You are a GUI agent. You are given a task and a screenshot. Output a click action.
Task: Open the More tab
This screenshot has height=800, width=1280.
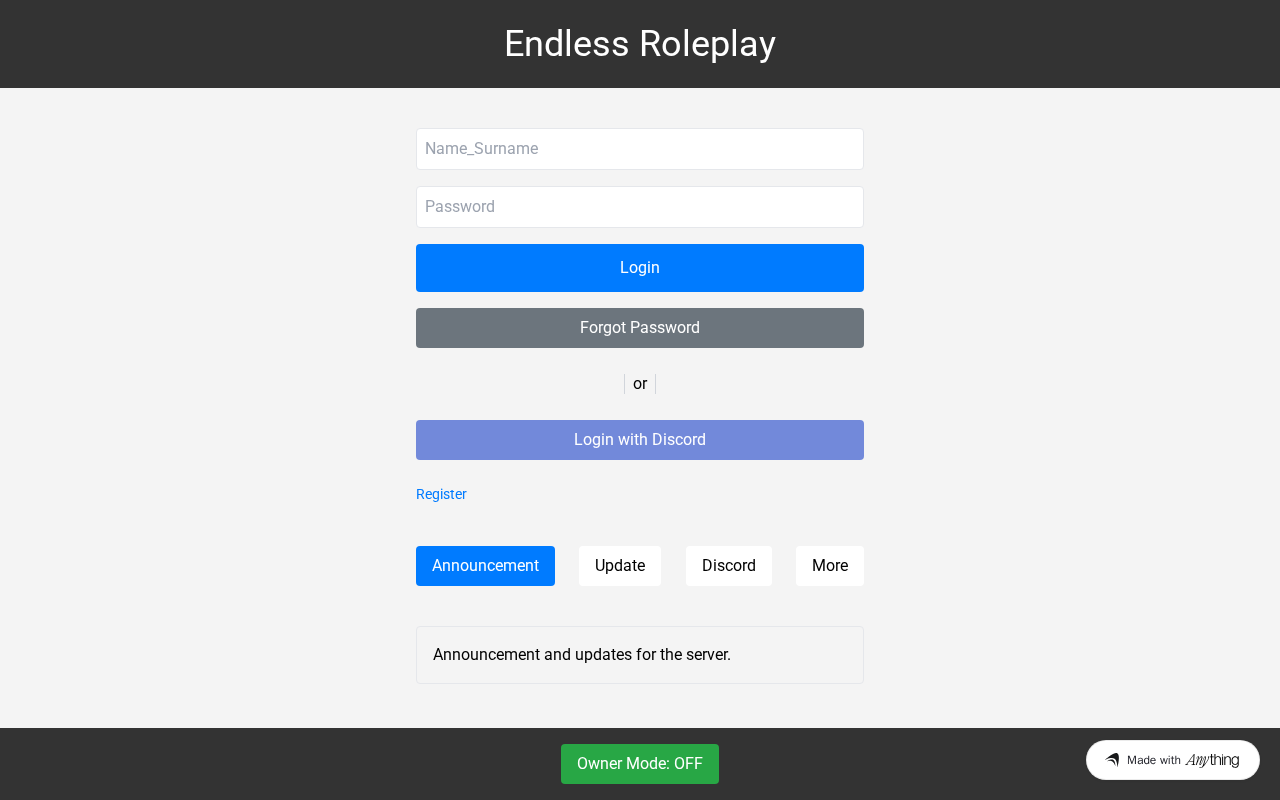(830, 566)
